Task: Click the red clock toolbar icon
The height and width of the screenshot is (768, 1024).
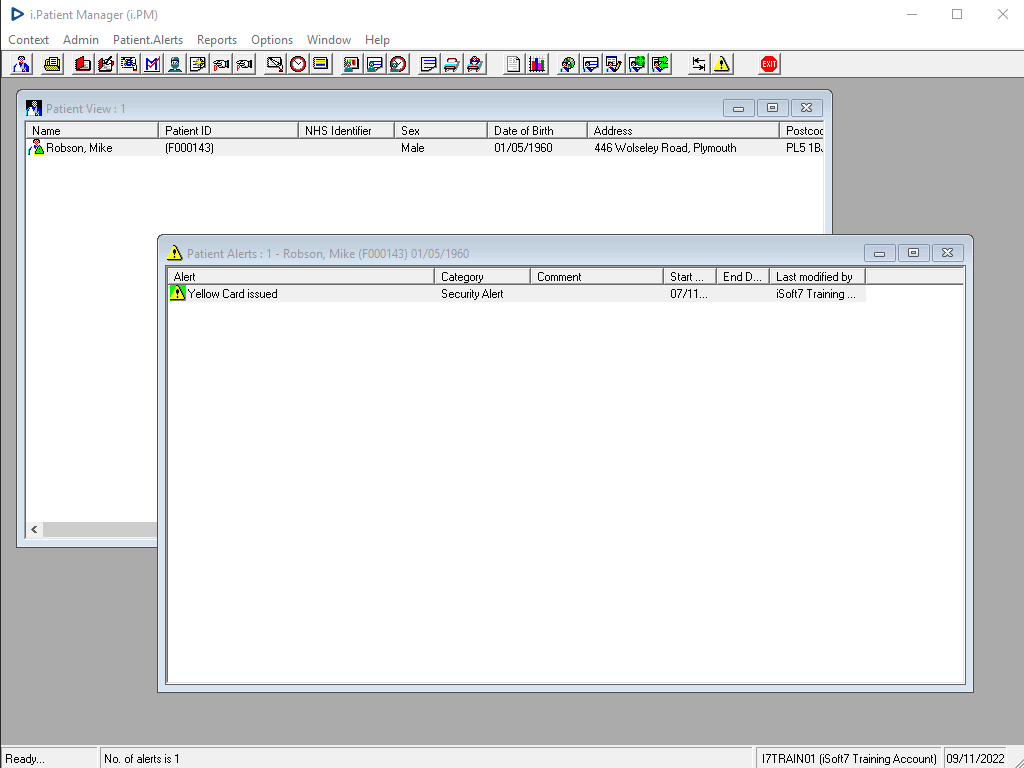Action: click(298, 64)
